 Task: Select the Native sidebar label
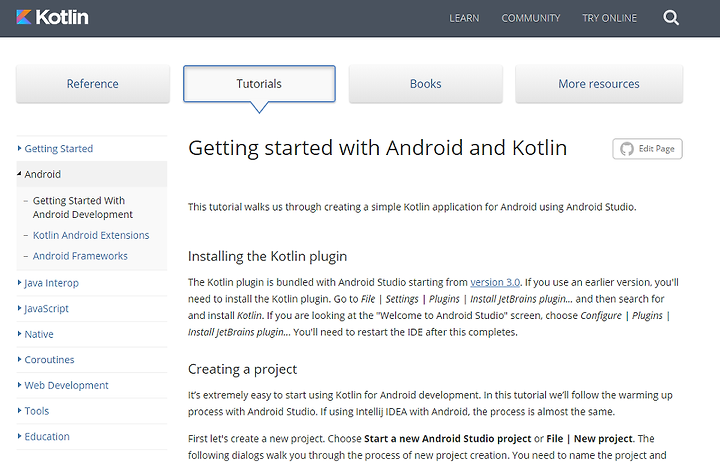pos(39,334)
